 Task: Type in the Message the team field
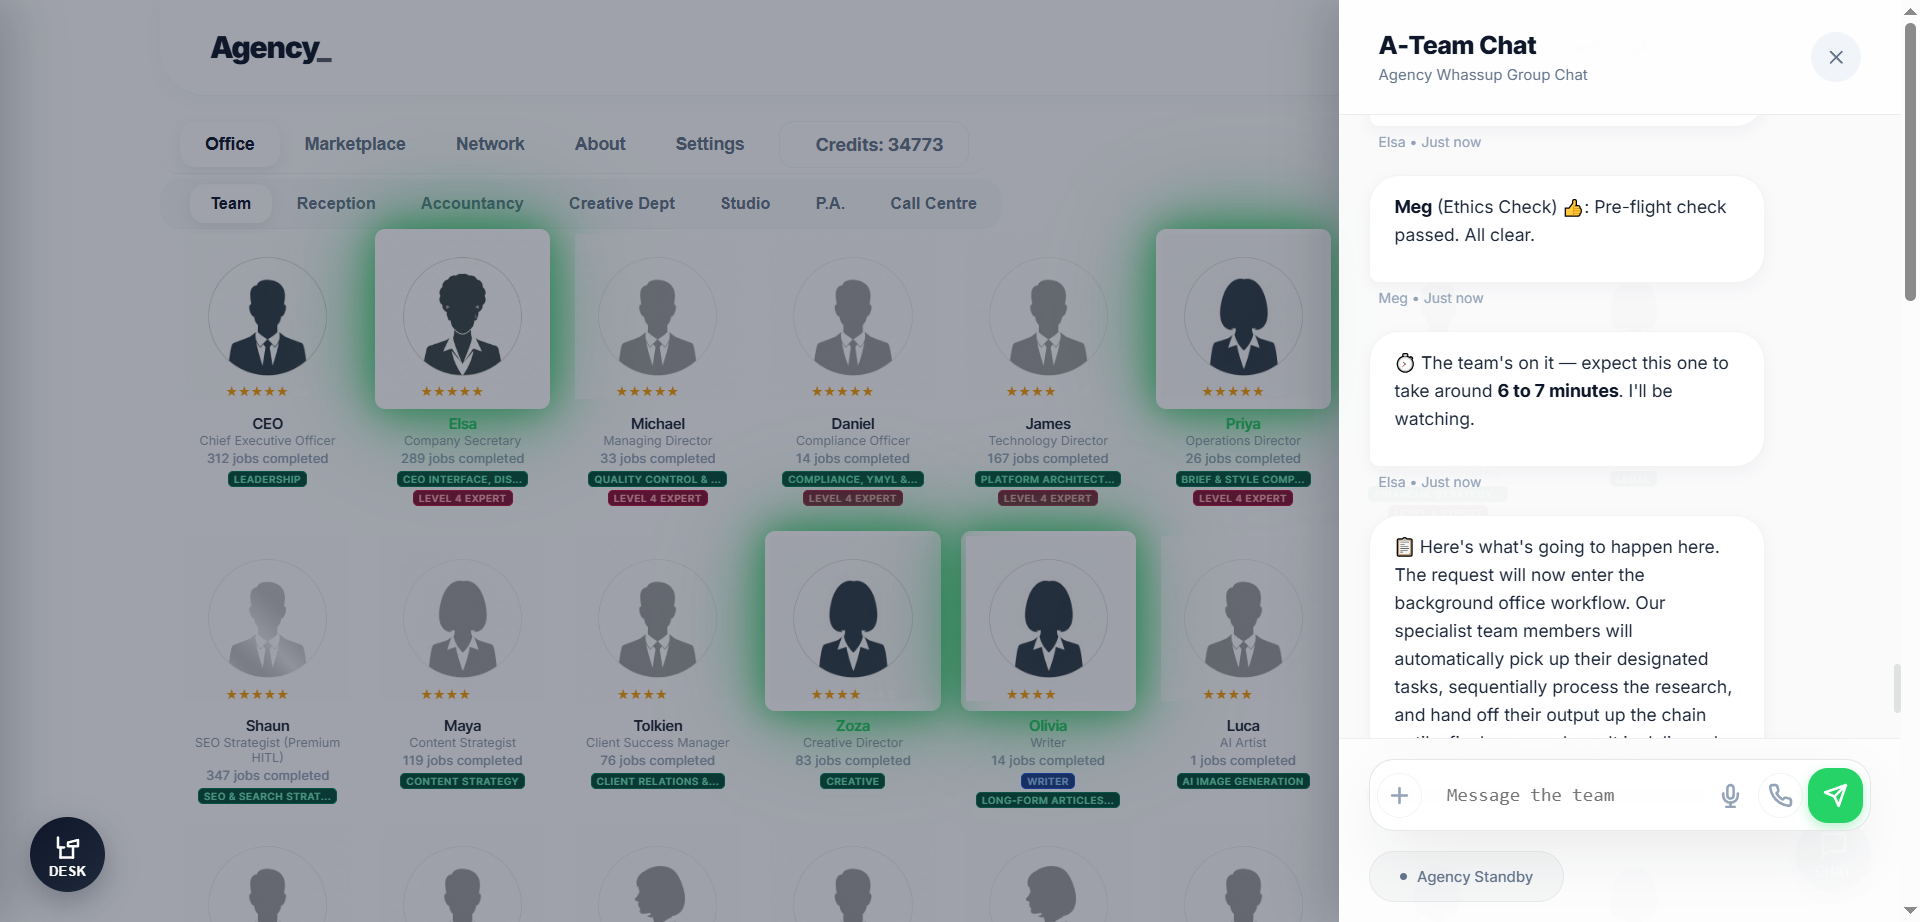point(1570,795)
